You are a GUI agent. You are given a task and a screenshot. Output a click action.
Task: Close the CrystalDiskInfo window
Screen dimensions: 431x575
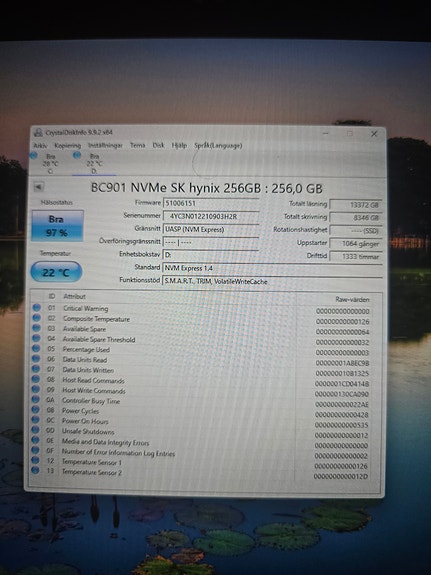(x=374, y=134)
